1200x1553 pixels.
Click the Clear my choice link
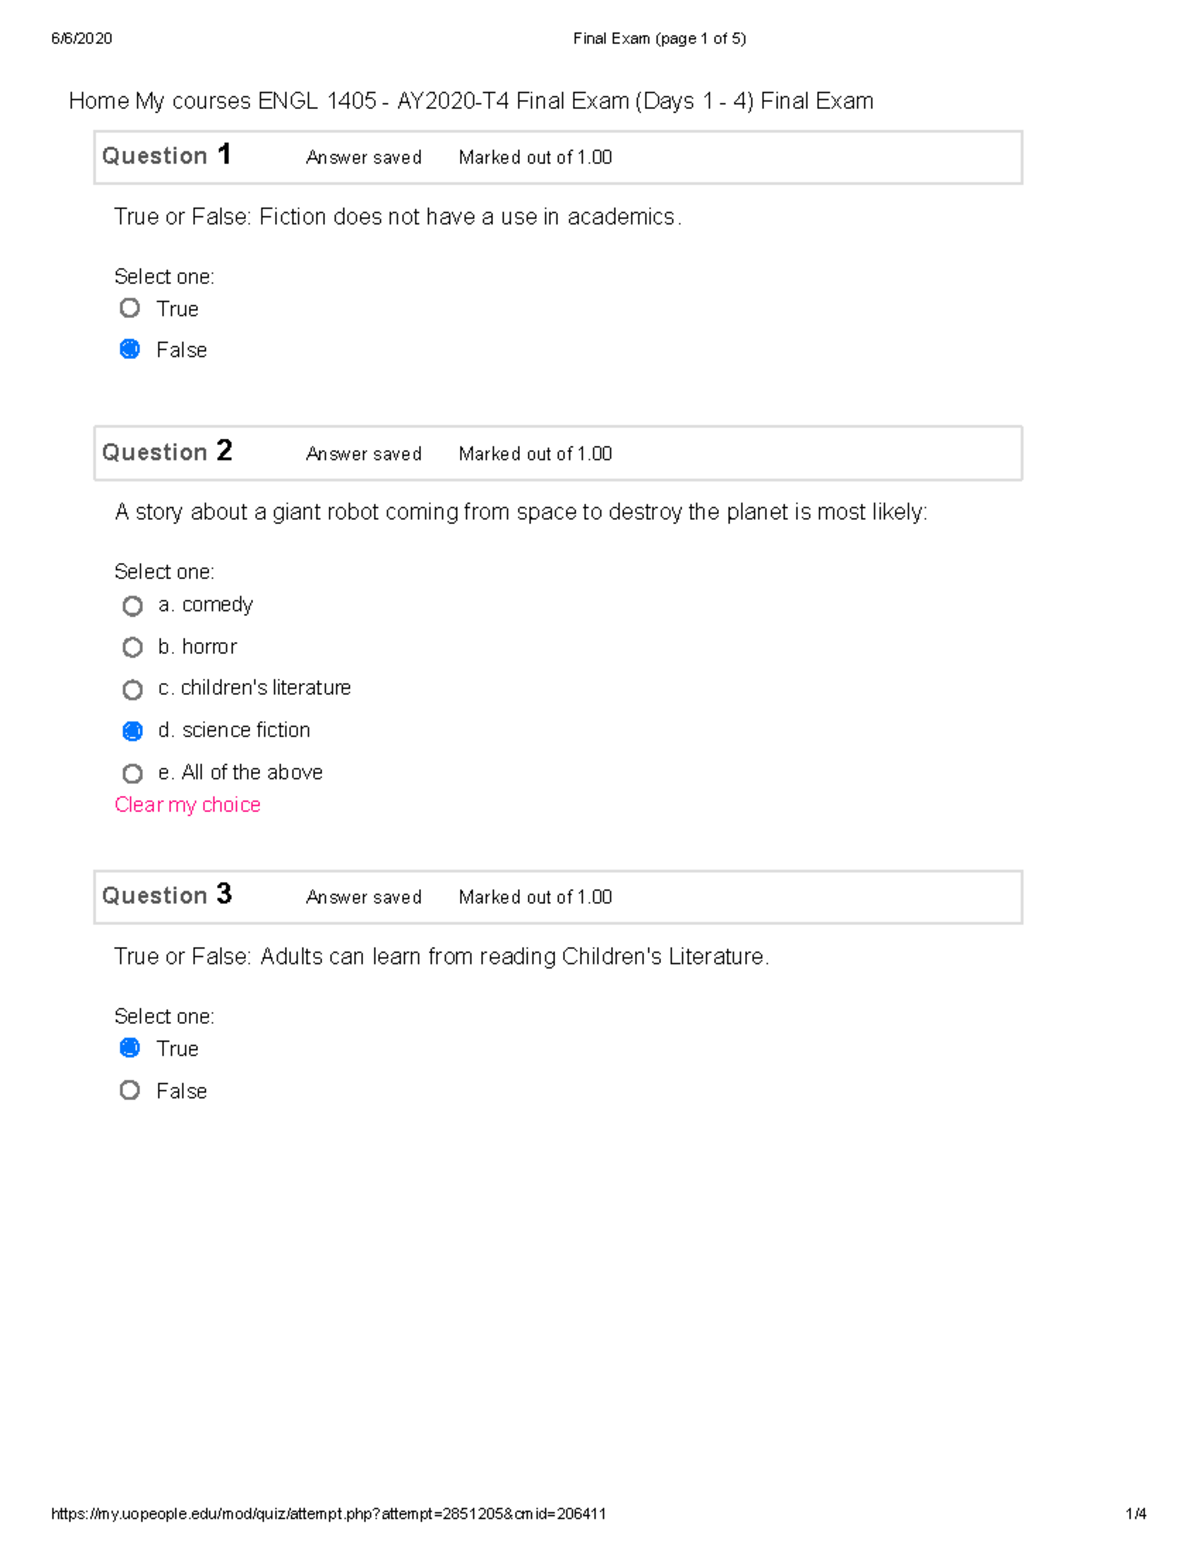coord(187,805)
